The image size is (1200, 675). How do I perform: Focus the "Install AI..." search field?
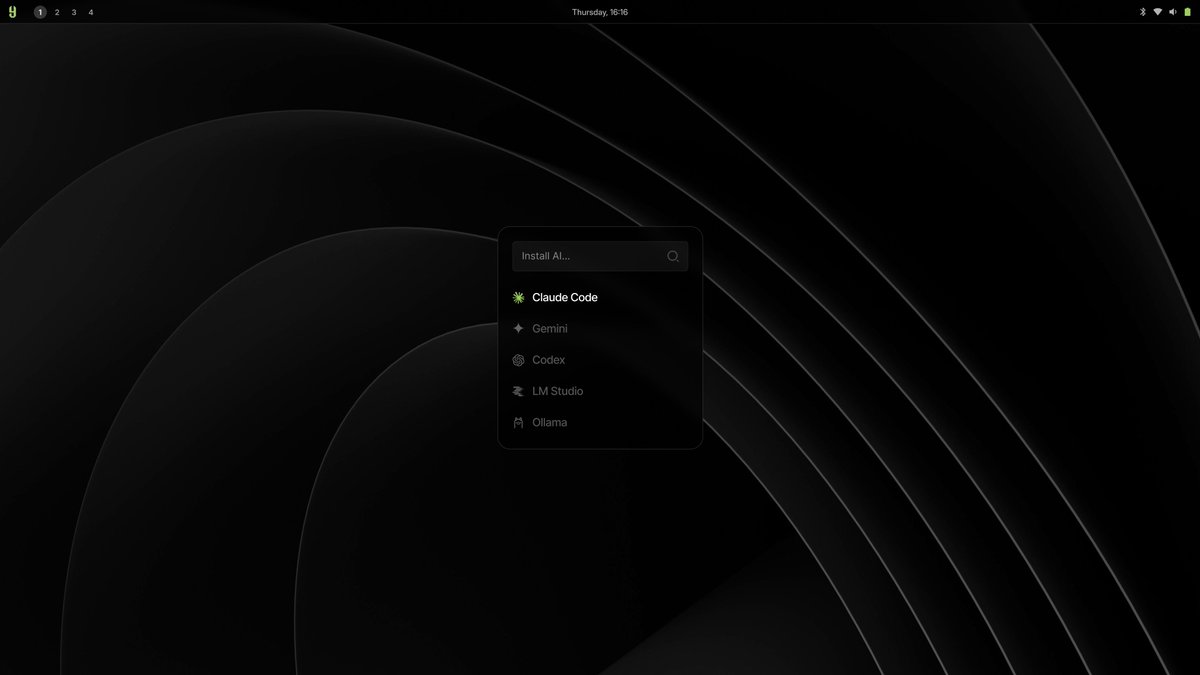(x=600, y=256)
